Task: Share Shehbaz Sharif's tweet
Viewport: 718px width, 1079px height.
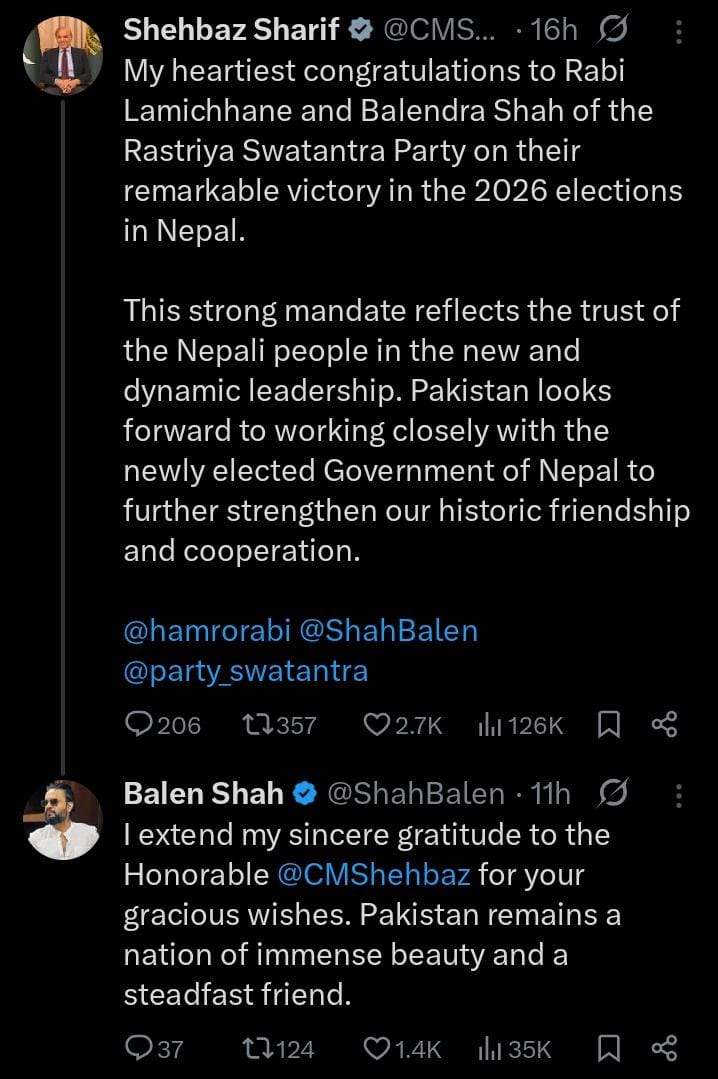Action: 664,724
